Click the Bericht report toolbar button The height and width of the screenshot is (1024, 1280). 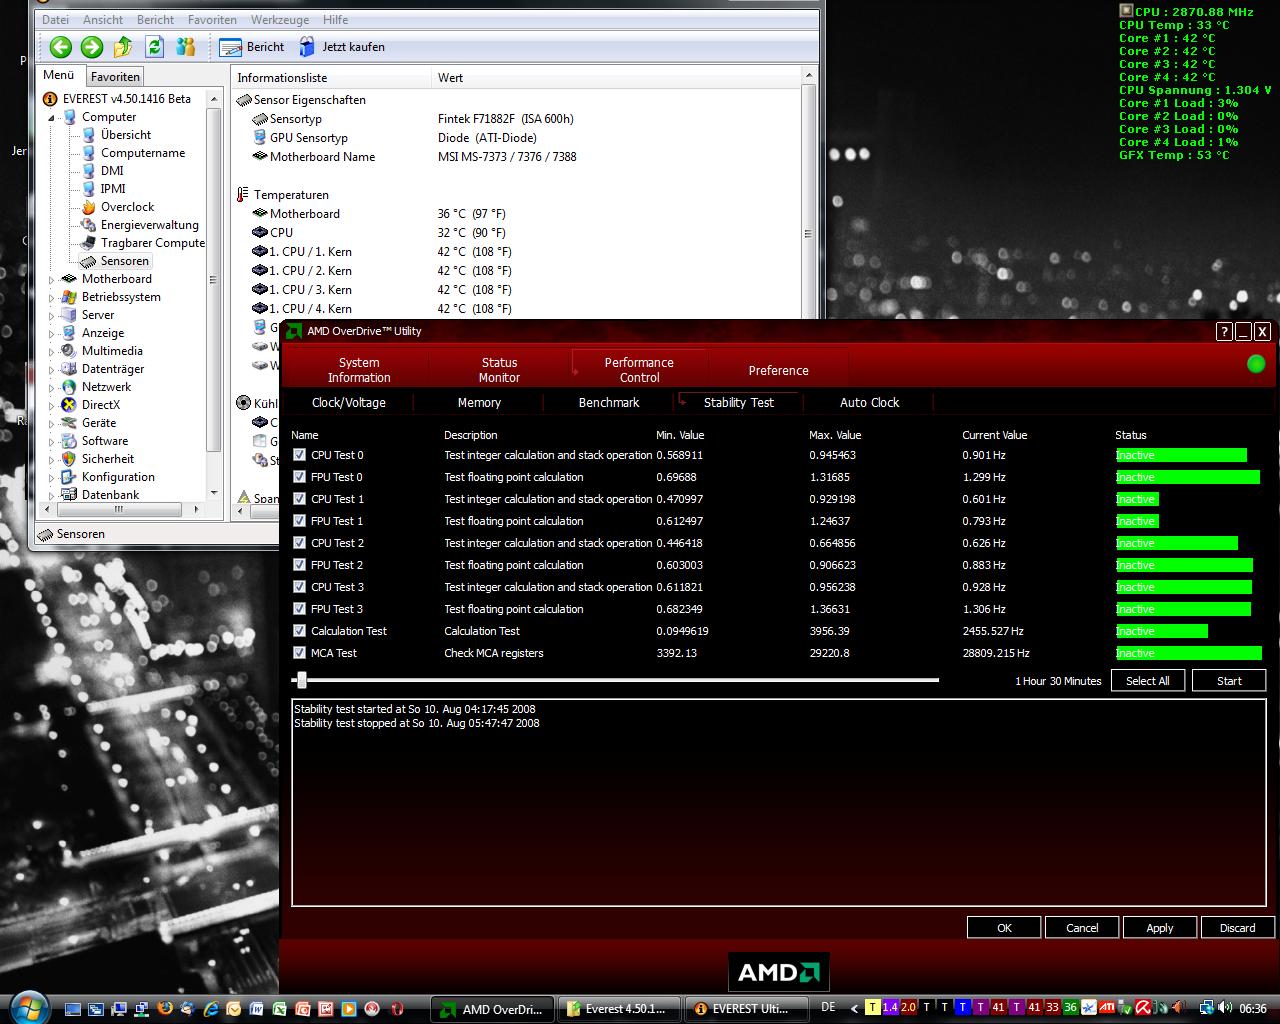click(x=252, y=47)
